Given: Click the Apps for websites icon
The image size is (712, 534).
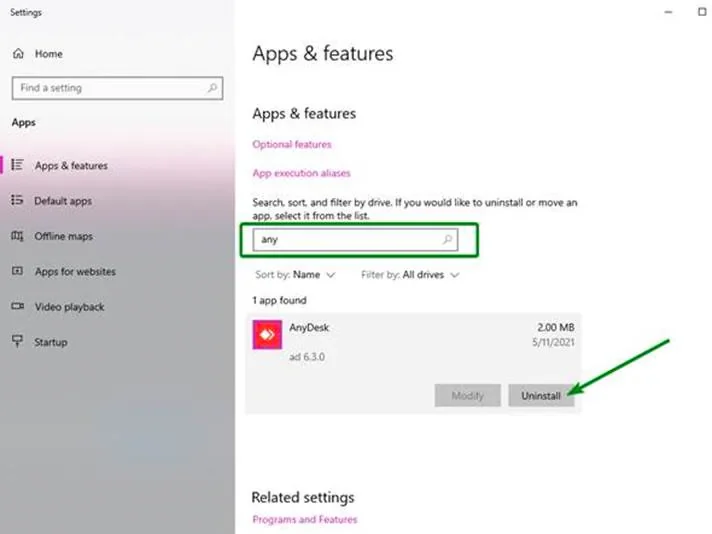Looking at the screenshot, I should 17,271.
